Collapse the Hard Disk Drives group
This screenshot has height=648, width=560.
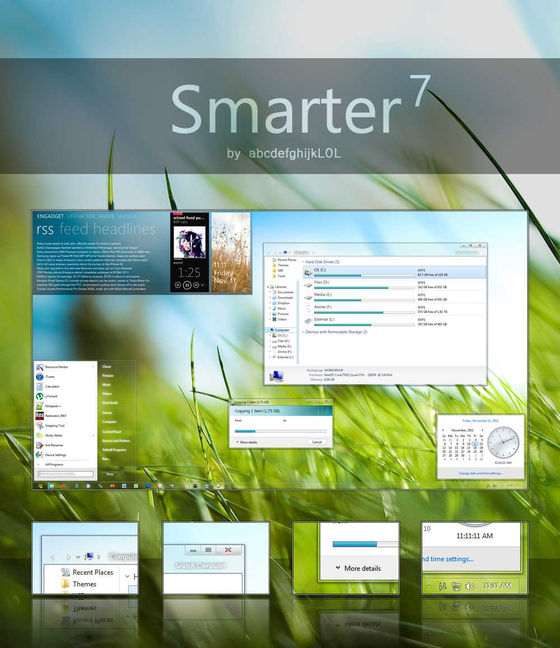304,262
